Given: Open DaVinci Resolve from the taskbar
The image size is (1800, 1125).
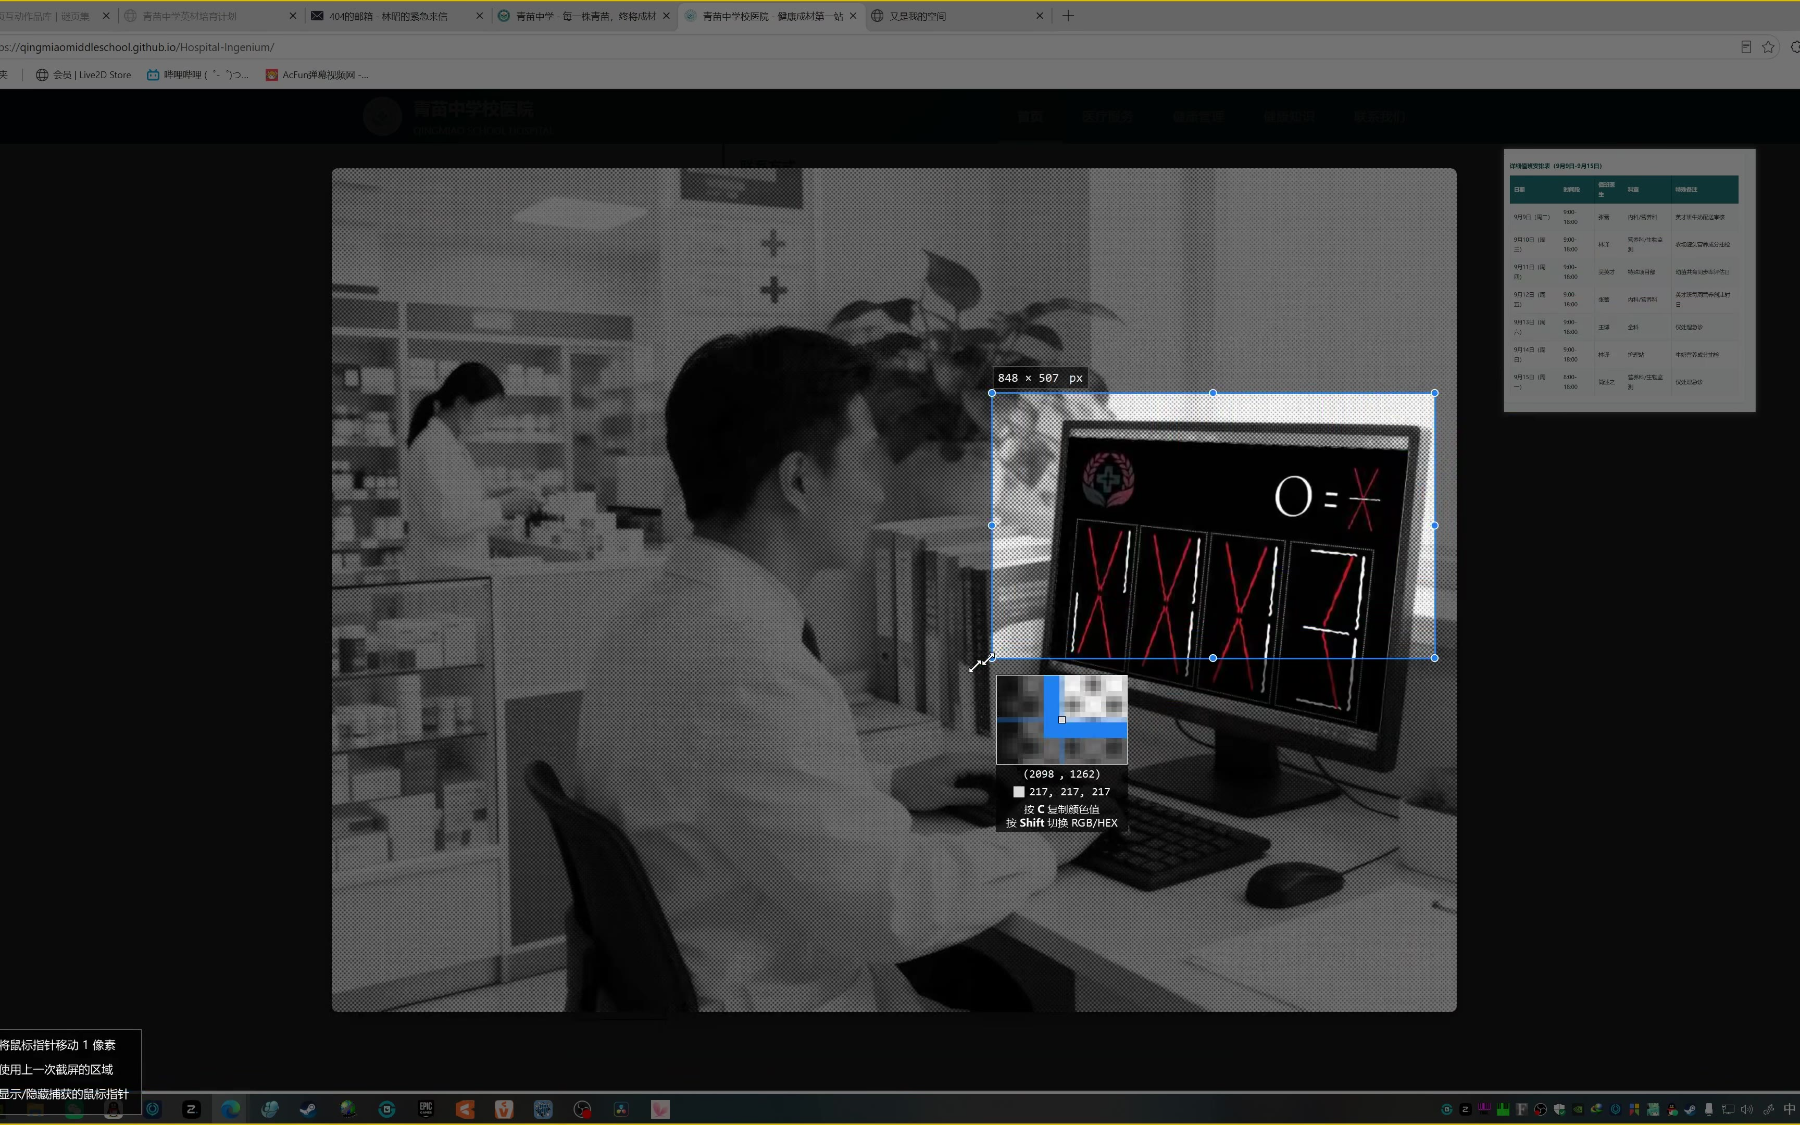Looking at the screenshot, I should [x=621, y=1109].
